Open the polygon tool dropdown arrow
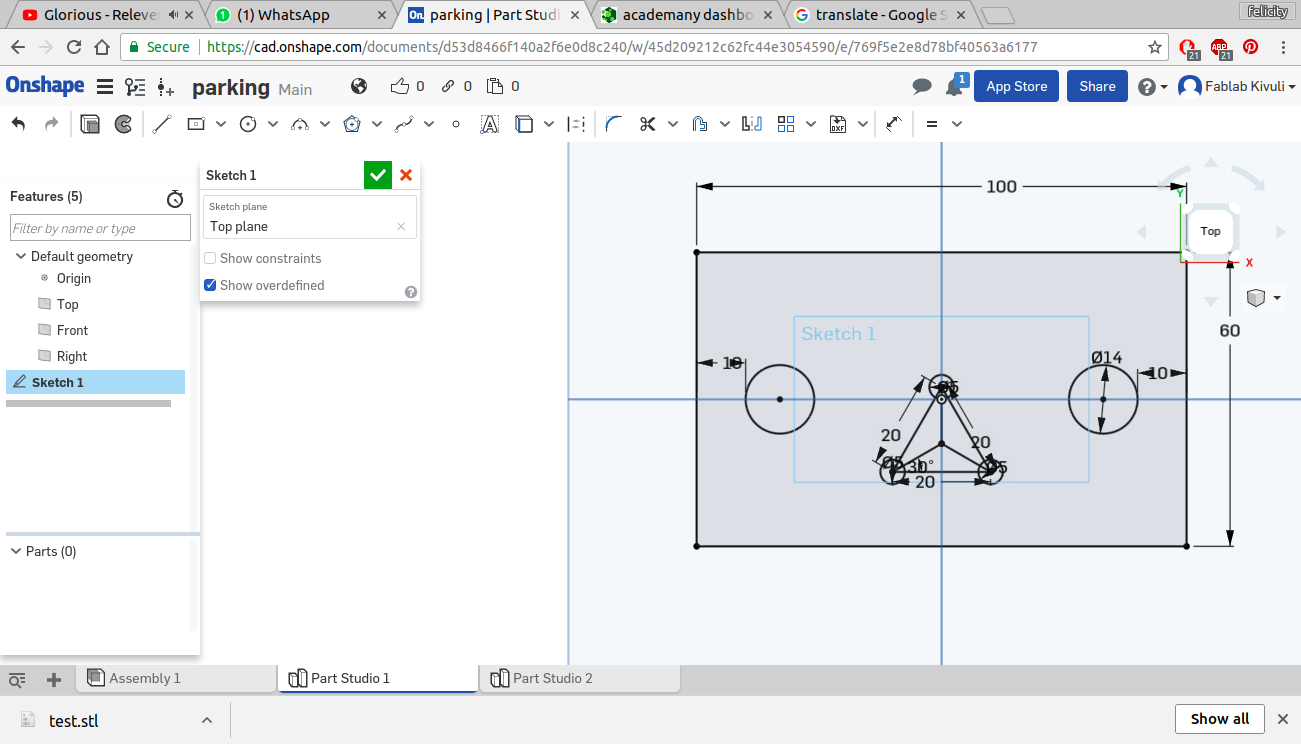The height and width of the screenshot is (744, 1301). pyautogui.click(x=377, y=124)
